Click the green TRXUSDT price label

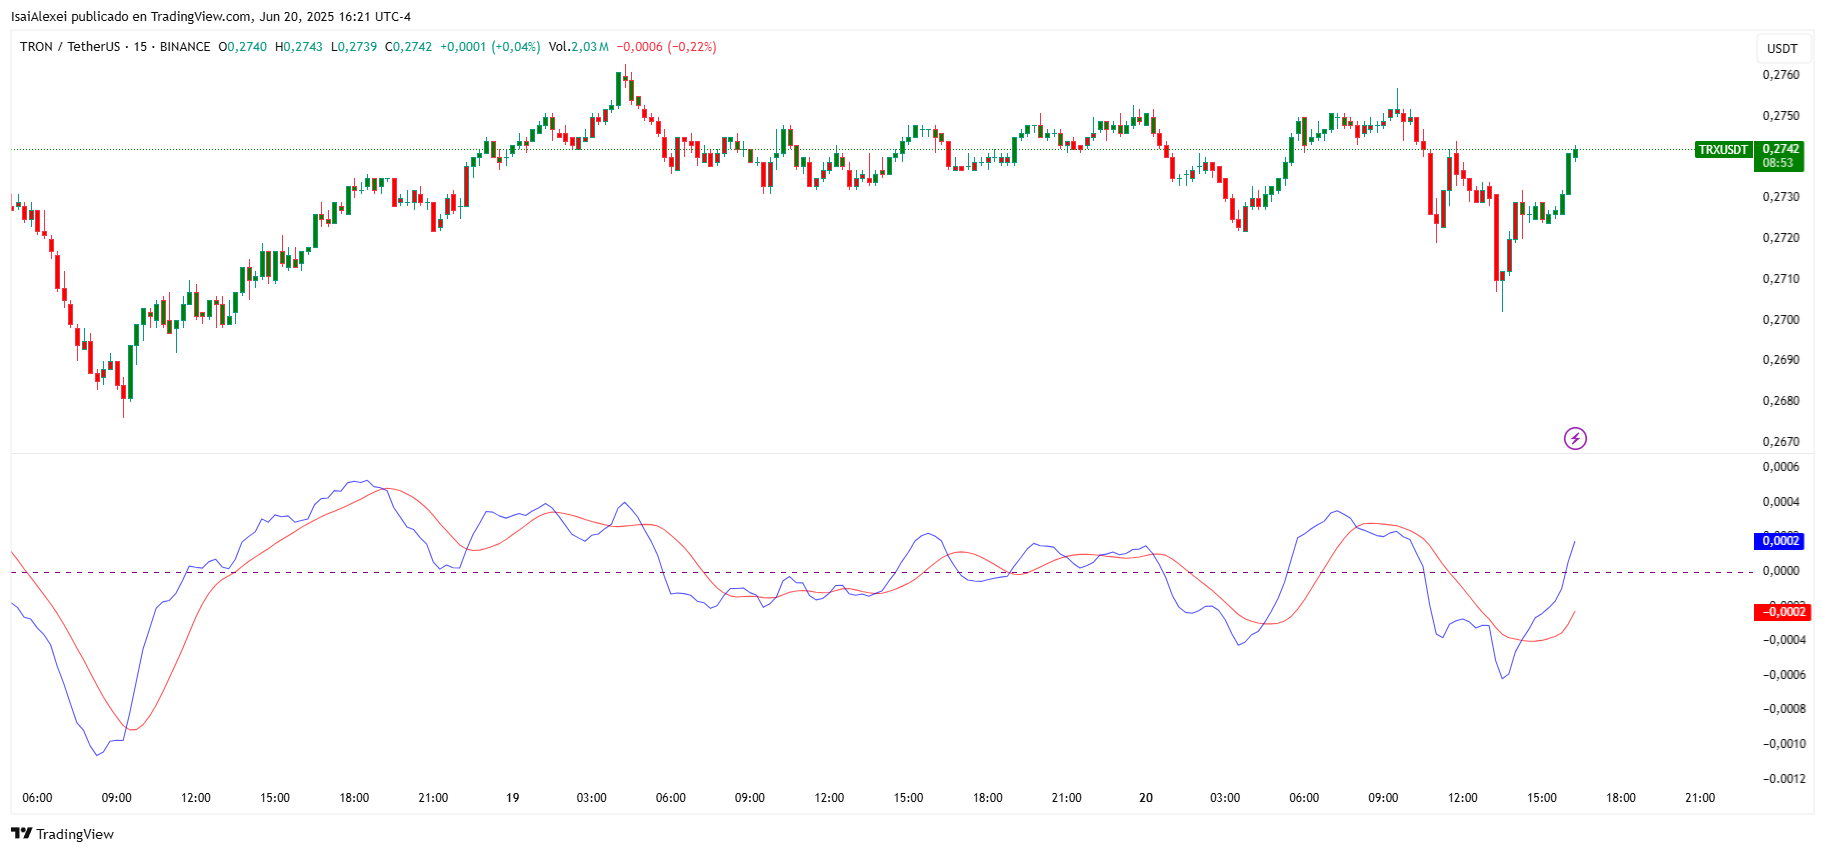1723,150
